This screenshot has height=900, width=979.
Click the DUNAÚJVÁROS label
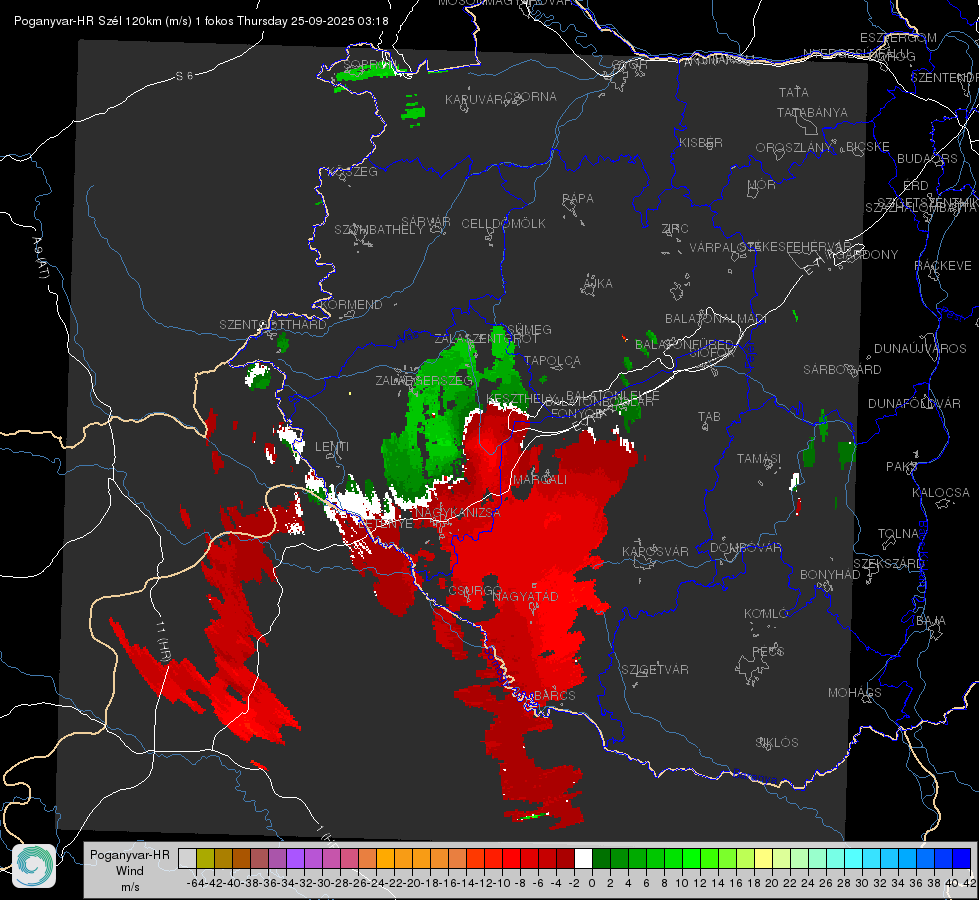[920, 349]
